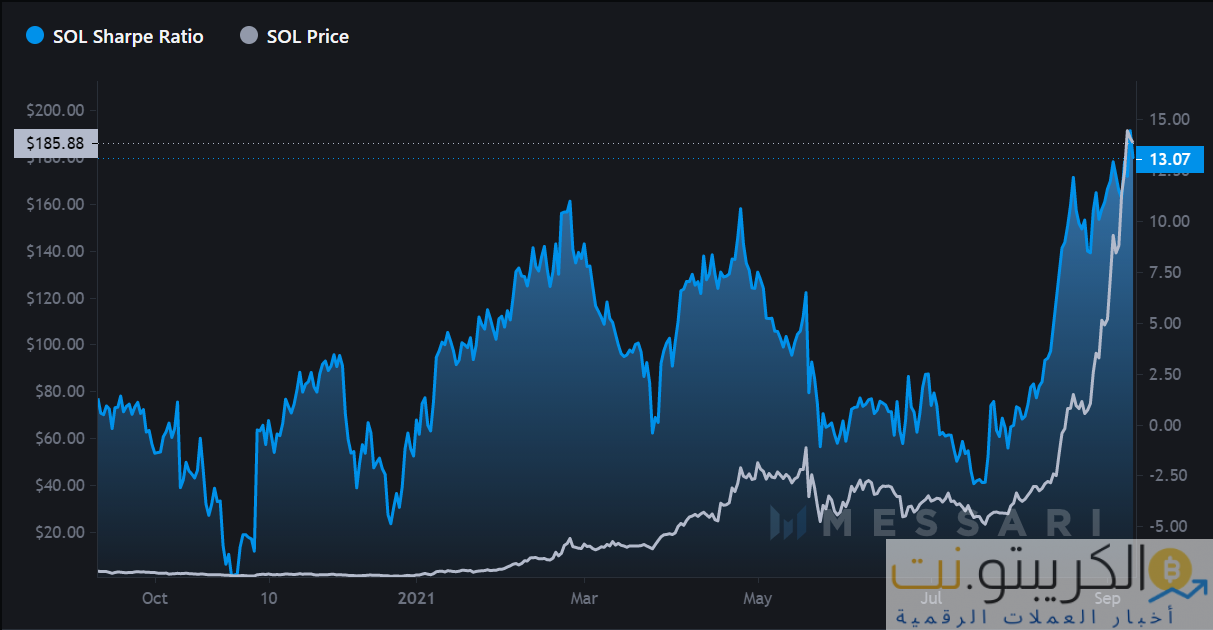The height and width of the screenshot is (630, 1213).
Task: Select the 2021 label on the time axis
Action: (416, 599)
